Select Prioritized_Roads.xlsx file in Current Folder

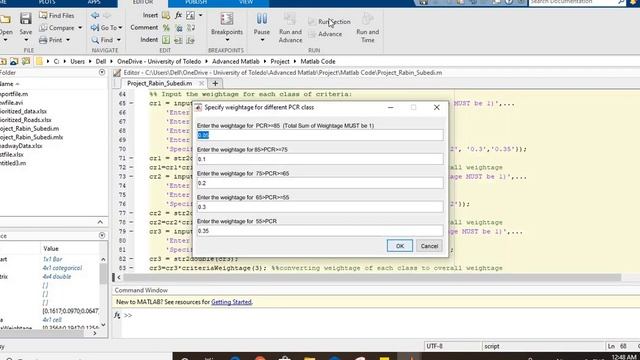(25, 120)
